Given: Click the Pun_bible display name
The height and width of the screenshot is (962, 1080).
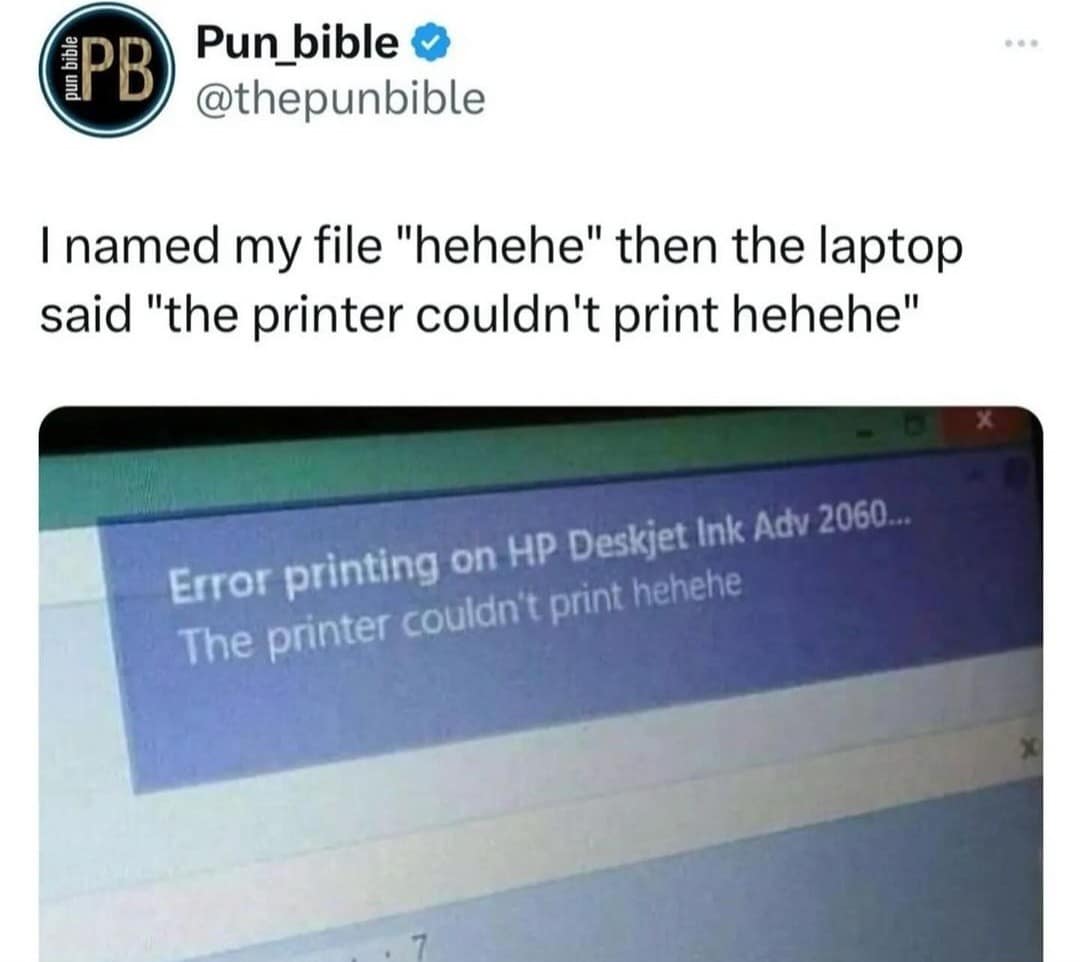Looking at the screenshot, I should pos(297,42).
